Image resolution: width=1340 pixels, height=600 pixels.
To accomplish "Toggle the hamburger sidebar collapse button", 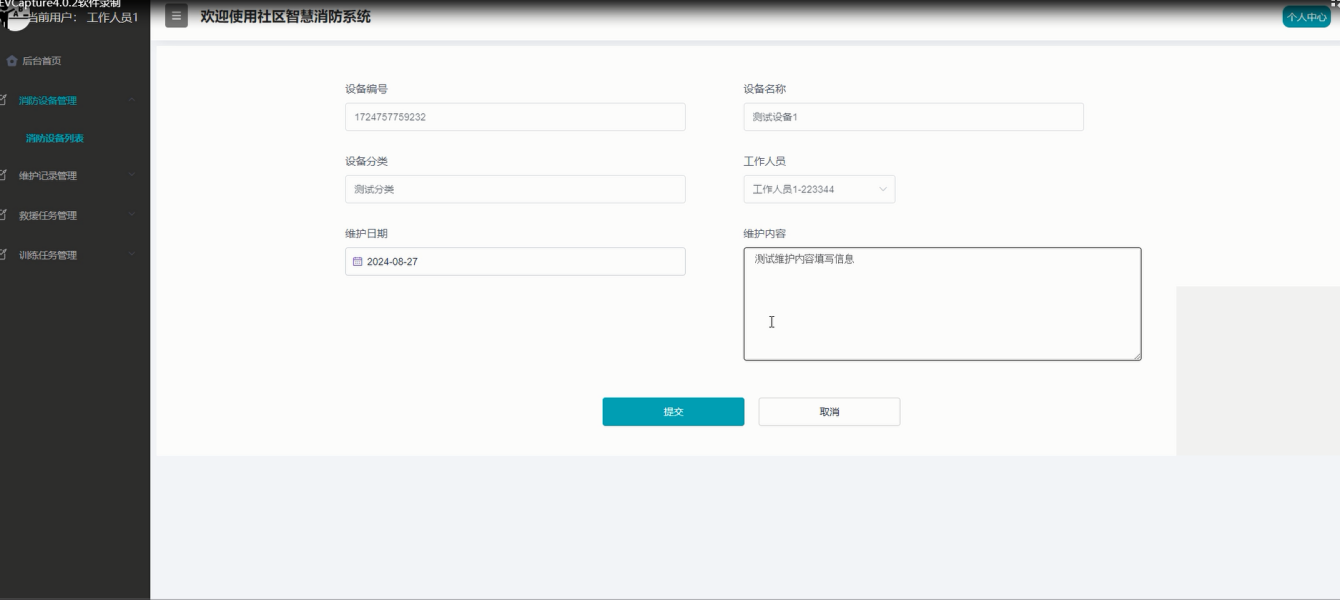I will click(176, 16).
